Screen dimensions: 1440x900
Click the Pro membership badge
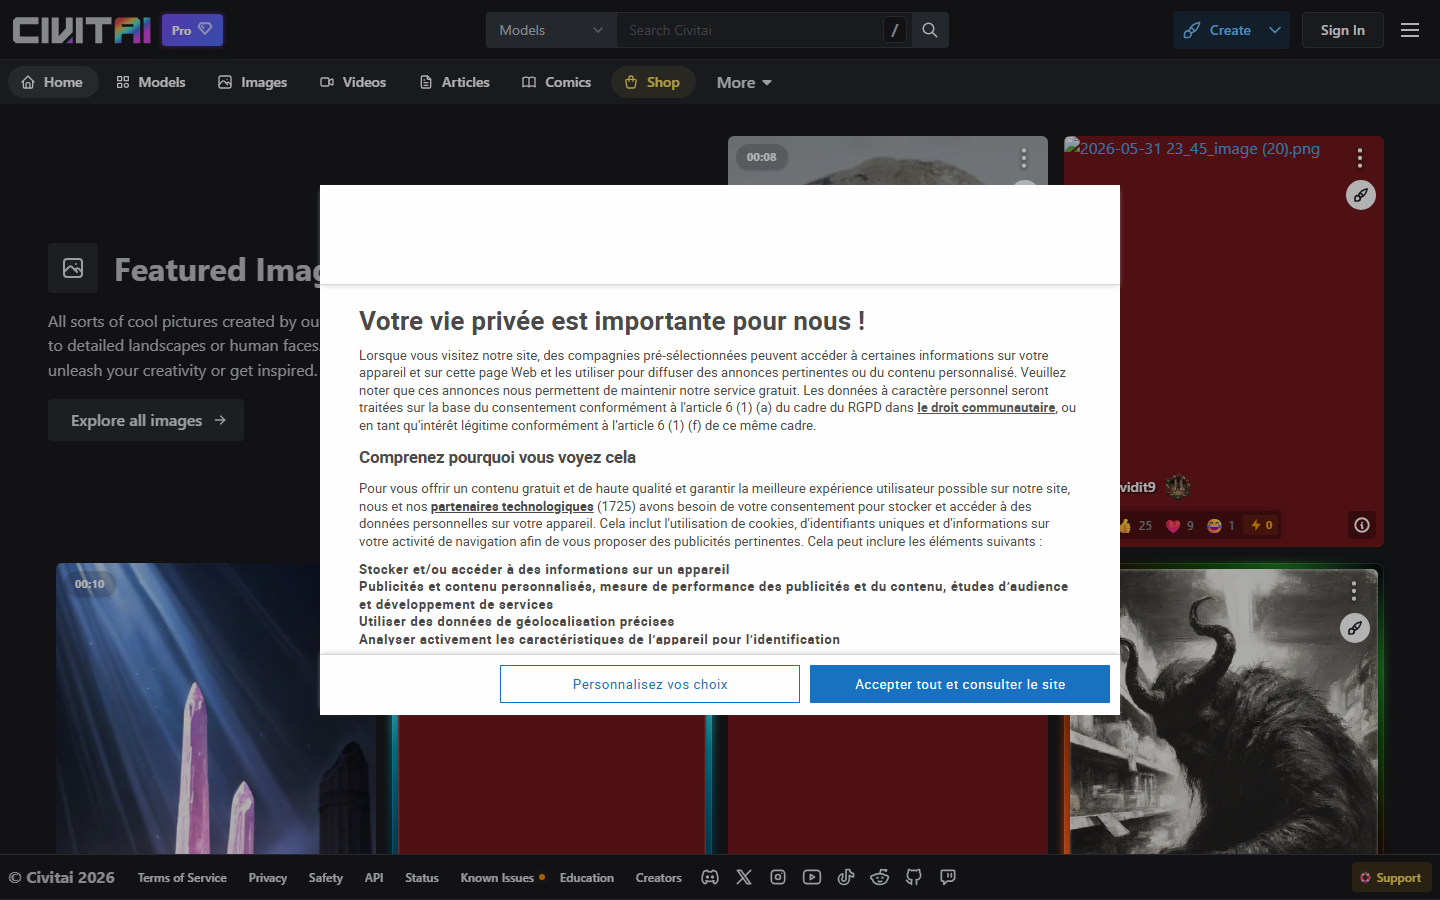point(192,30)
